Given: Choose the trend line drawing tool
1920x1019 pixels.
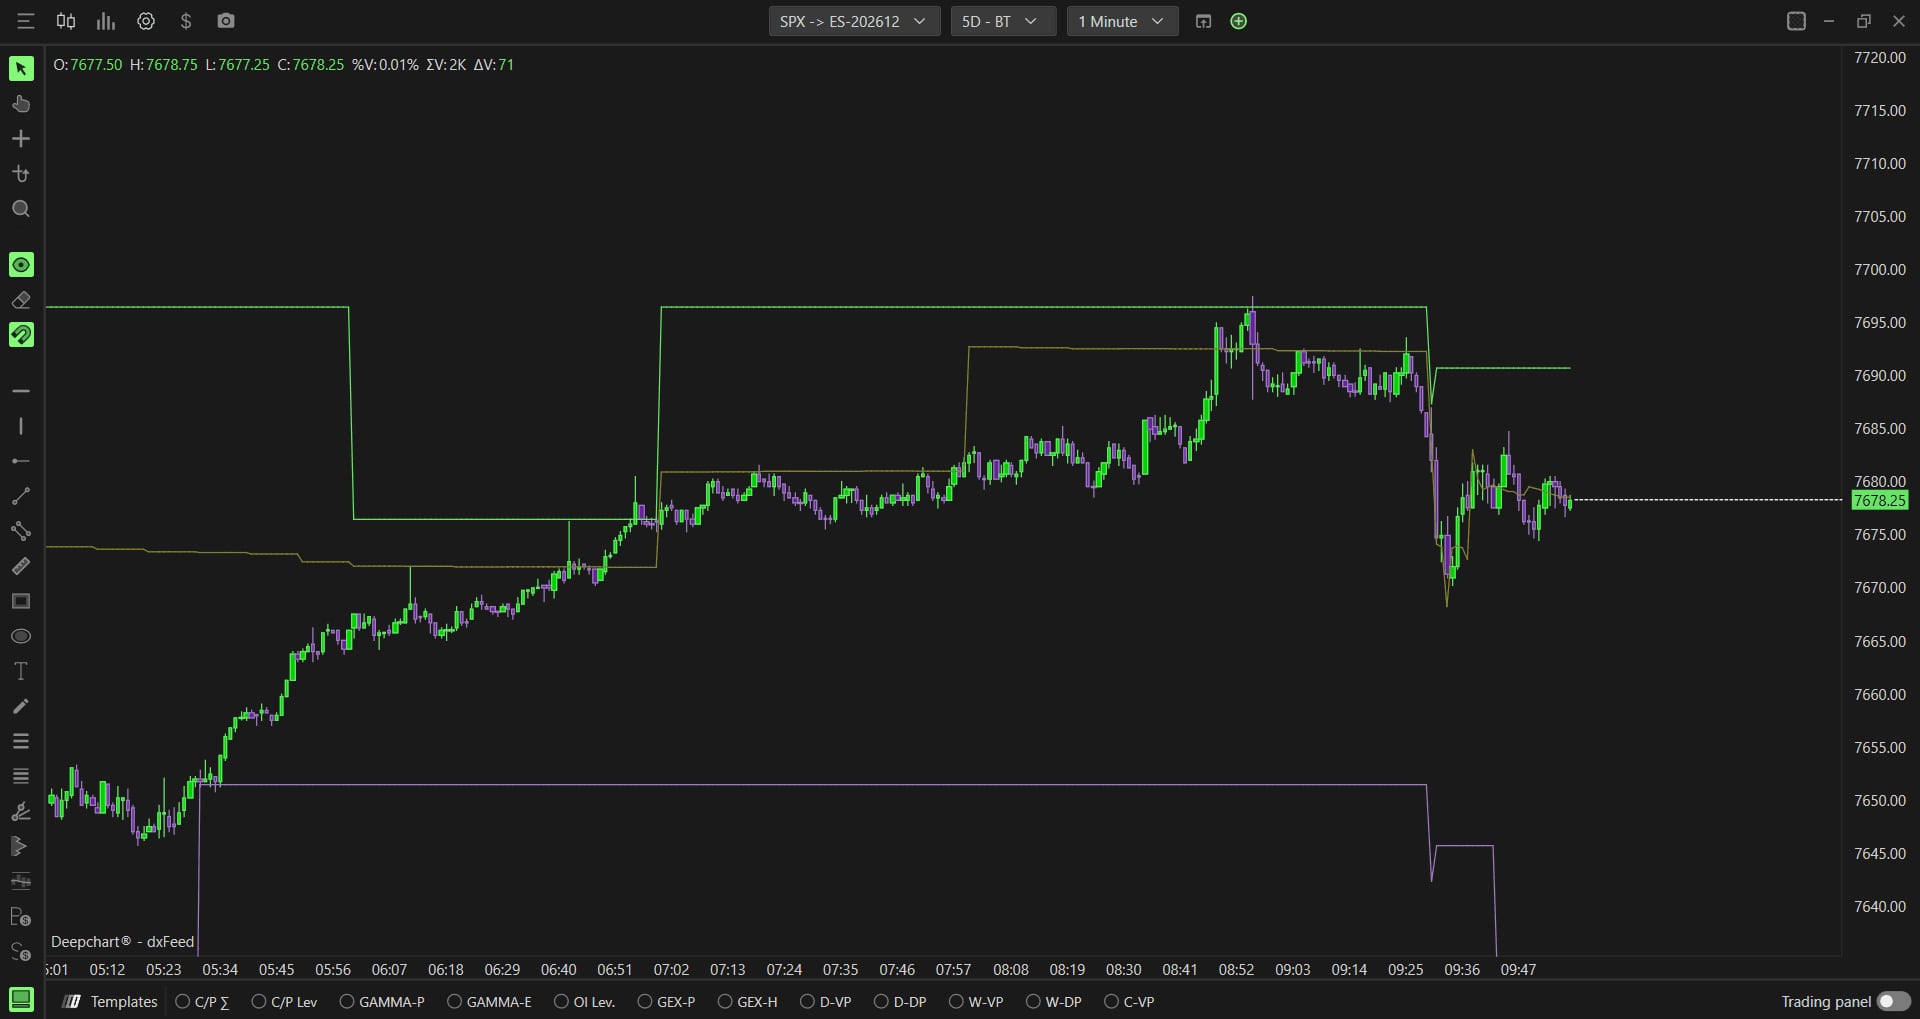Looking at the screenshot, I should (x=21, y=496).
